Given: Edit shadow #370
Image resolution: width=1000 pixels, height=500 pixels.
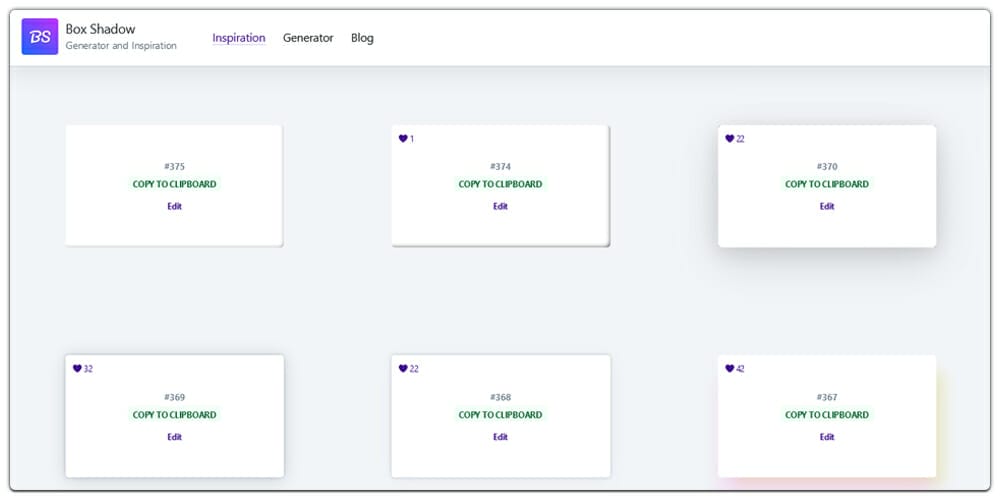Looking at the screenshot, I should coord(826,206).
